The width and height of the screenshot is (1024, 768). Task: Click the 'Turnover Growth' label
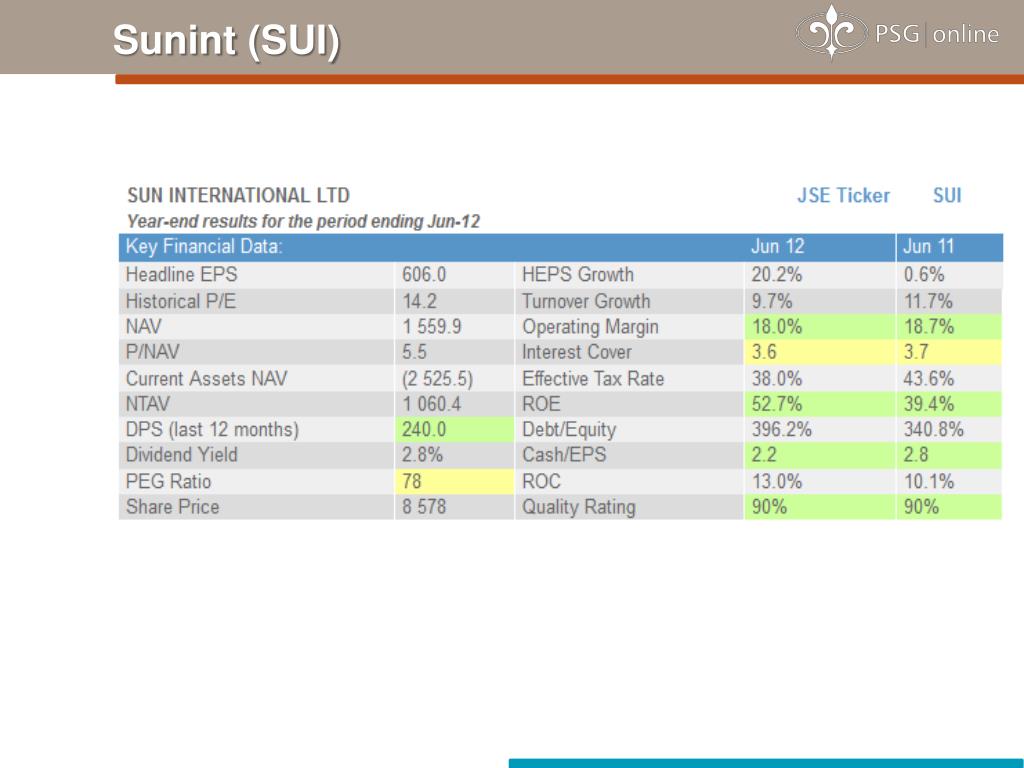pyautogui.click(x=586, y=301)
